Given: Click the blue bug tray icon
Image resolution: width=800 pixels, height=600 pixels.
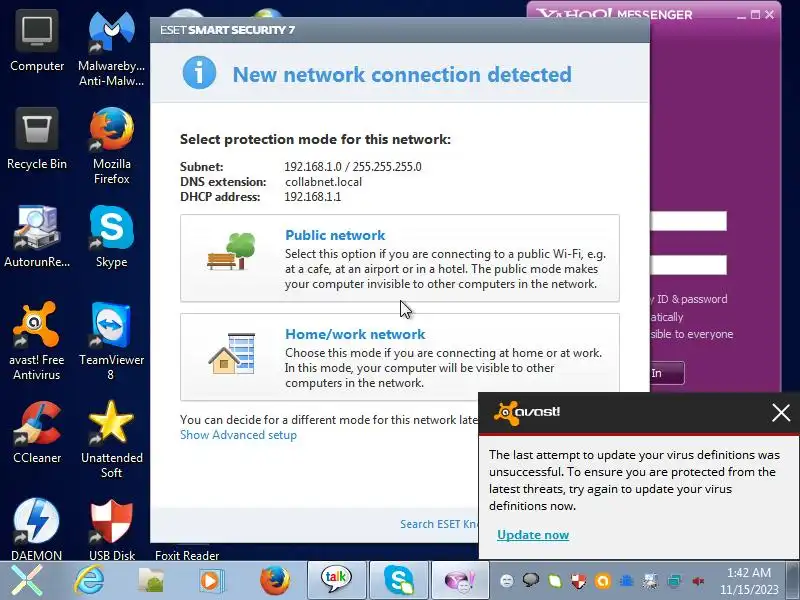Looking at the screenshot, I should point(627,581).
